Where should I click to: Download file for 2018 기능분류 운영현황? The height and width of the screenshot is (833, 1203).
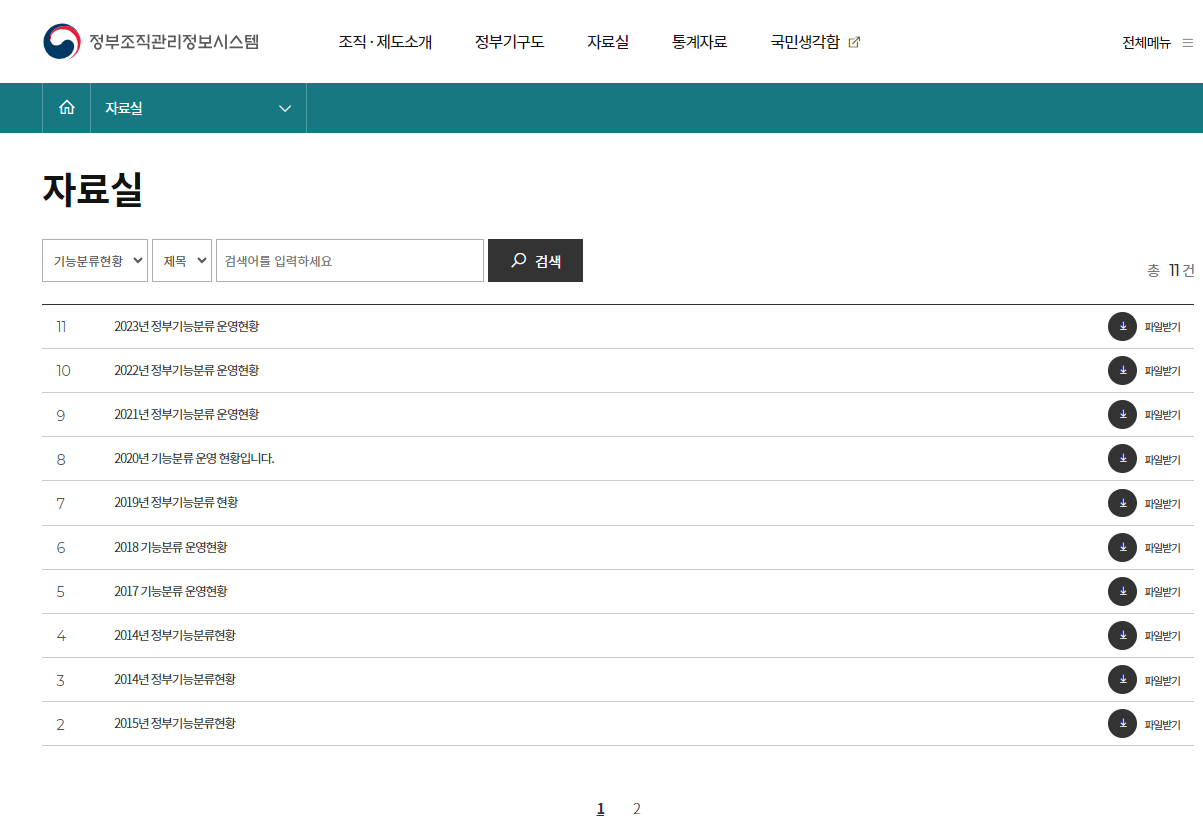point(1122,547)
